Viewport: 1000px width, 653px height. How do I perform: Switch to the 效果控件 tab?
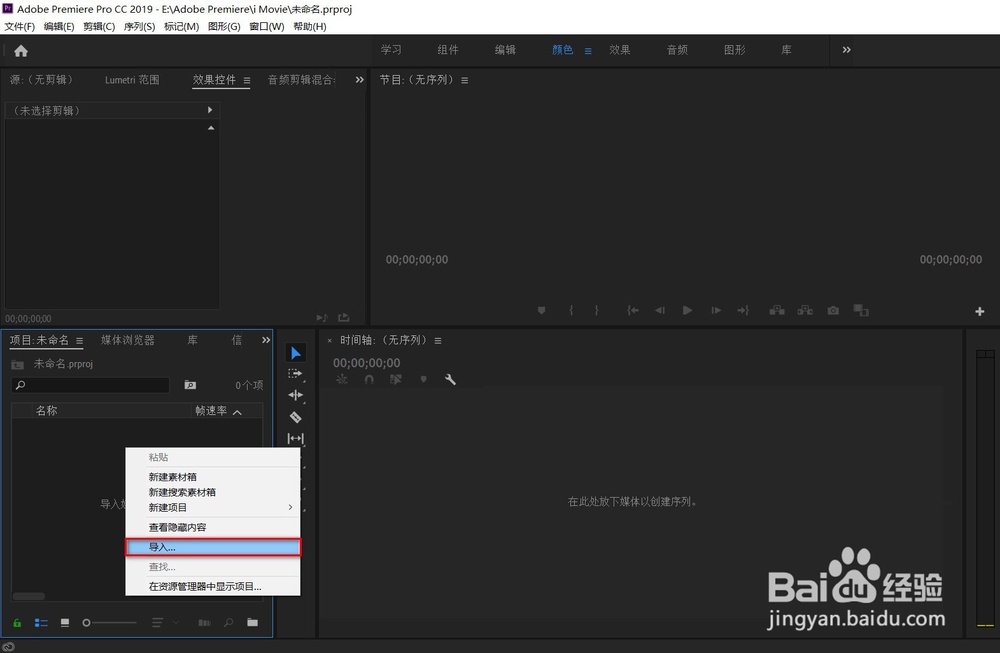(220, 79)
